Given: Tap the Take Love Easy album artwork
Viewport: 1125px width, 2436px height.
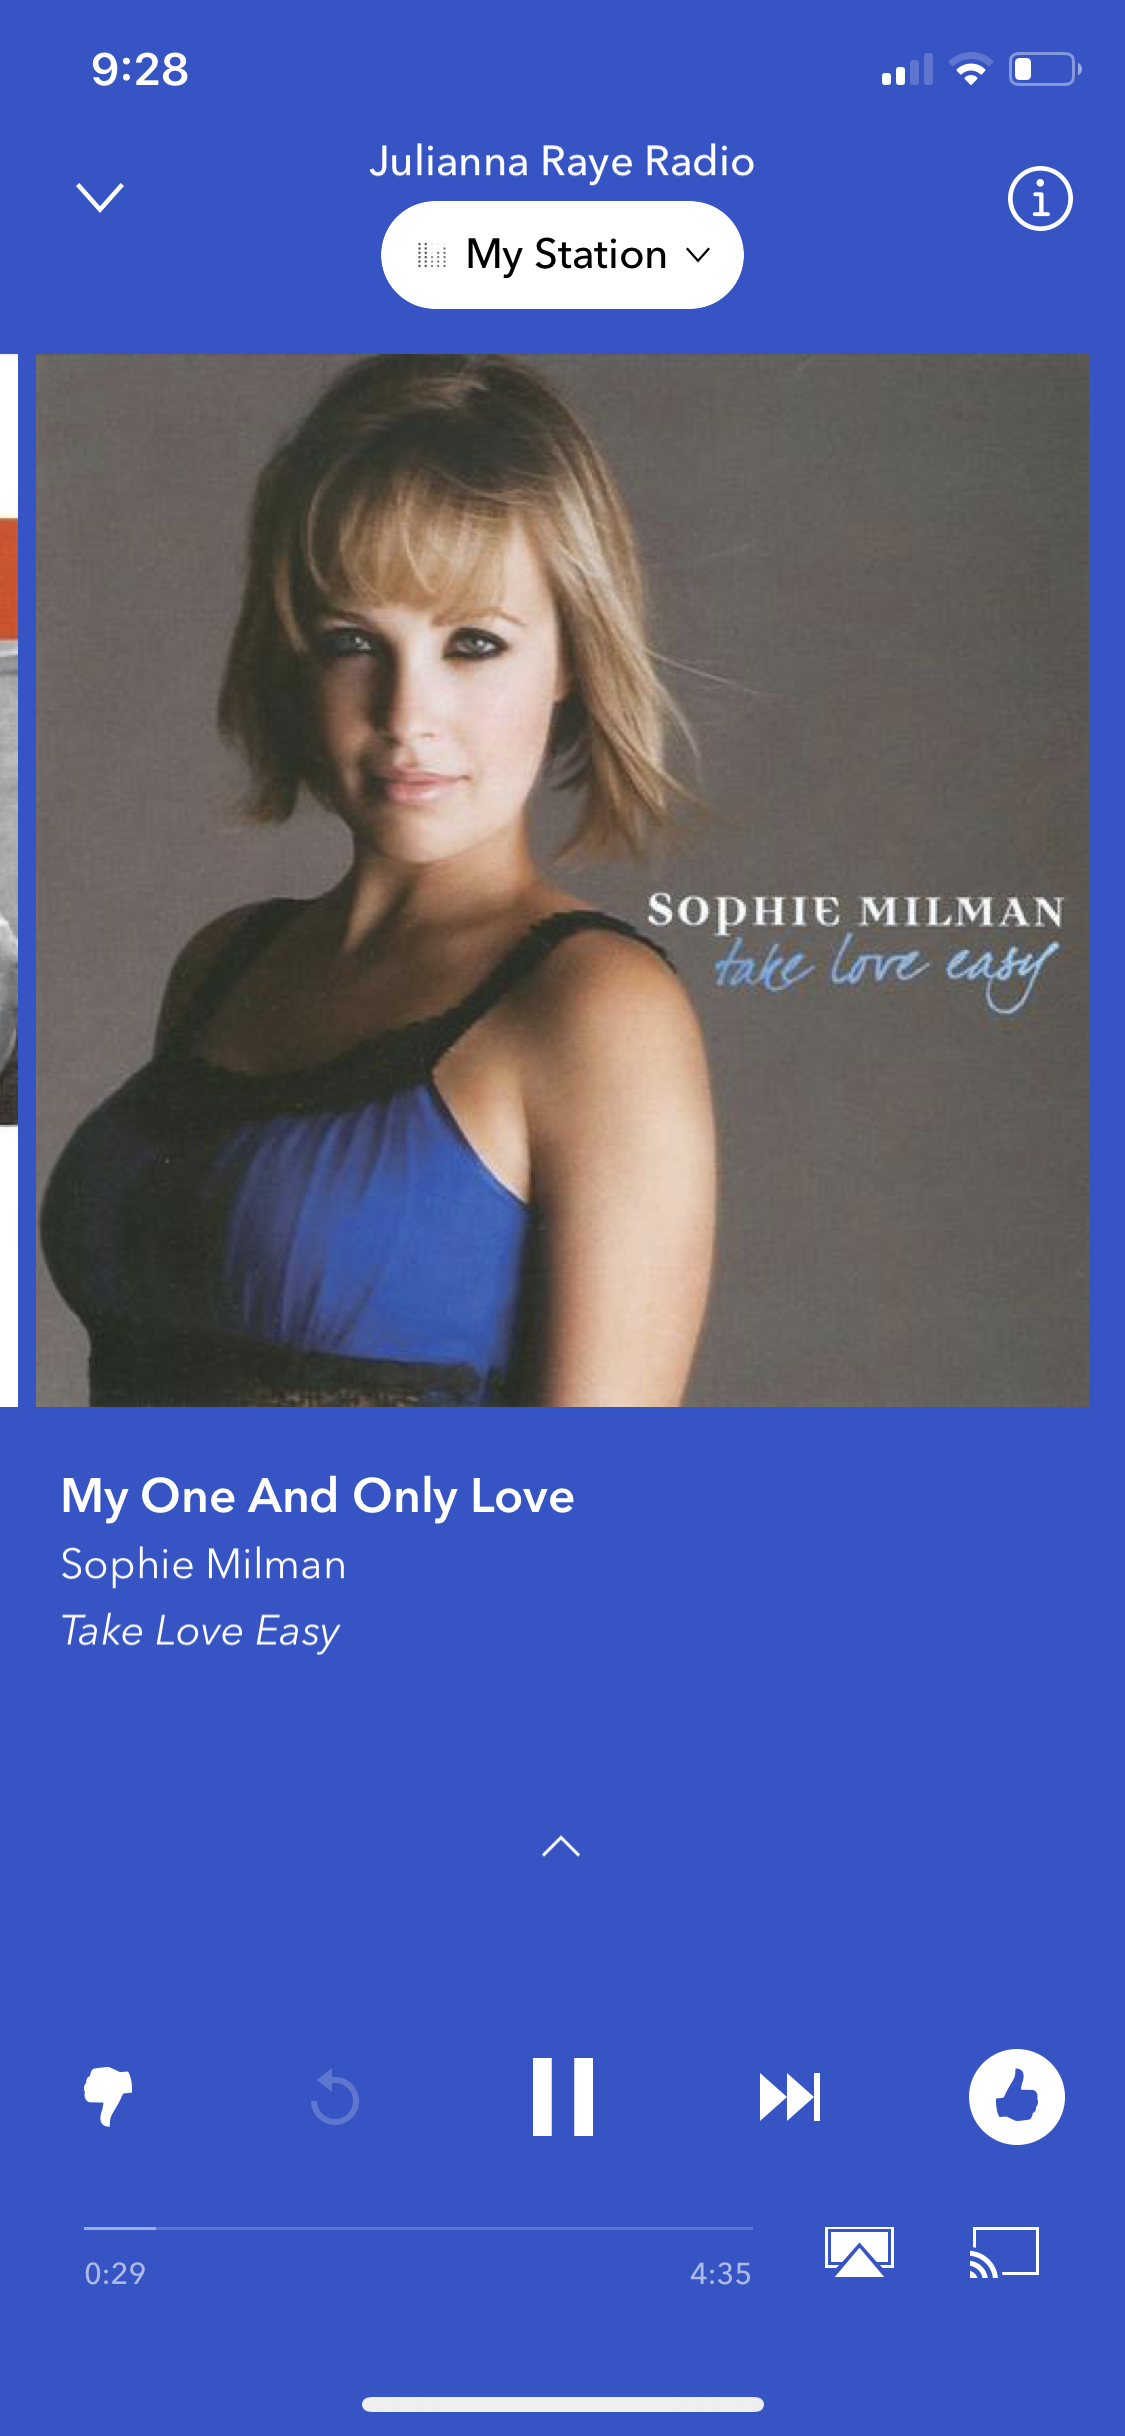Looking at the screenshot, I should coord(562,880).
